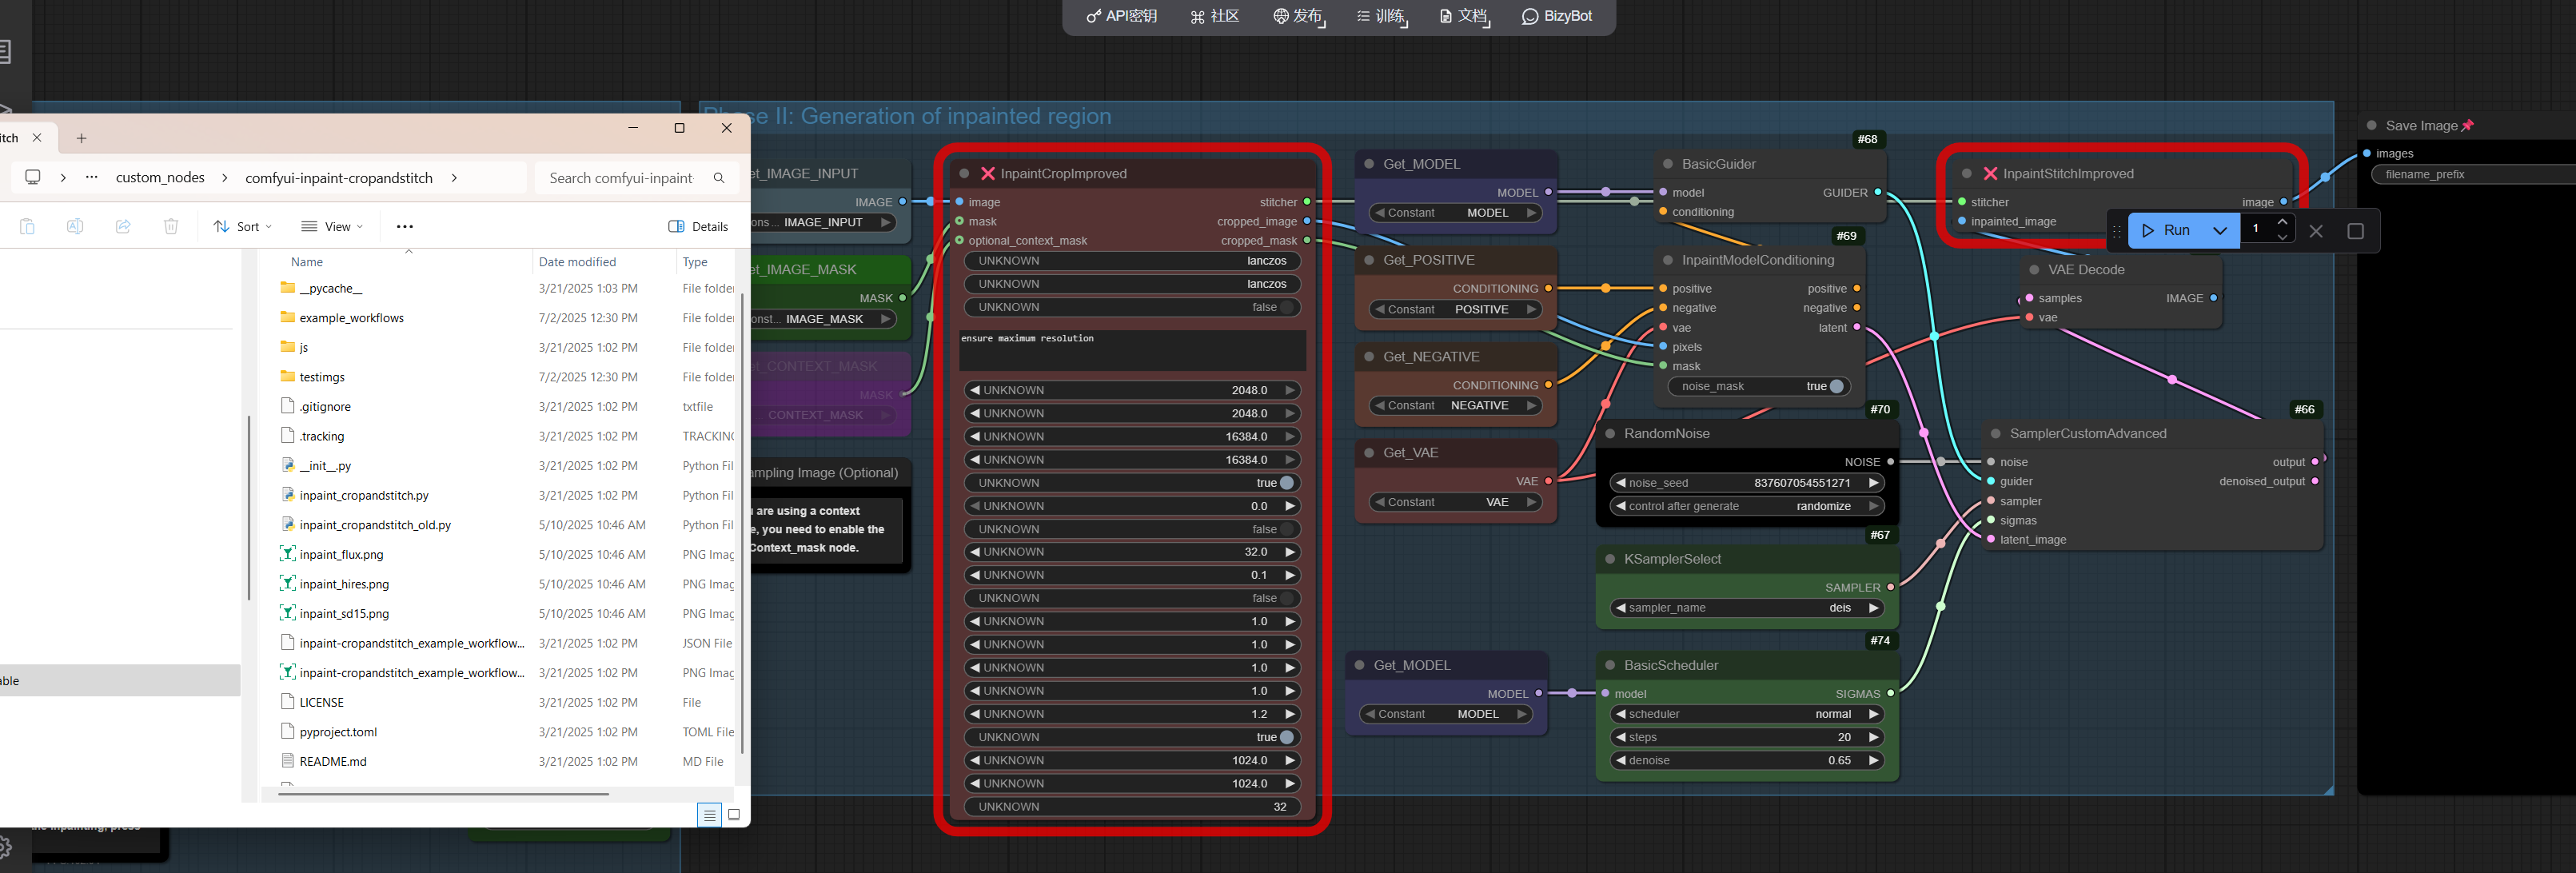Grab the dotted drag handle of Run toolbar

[2116, 231]
